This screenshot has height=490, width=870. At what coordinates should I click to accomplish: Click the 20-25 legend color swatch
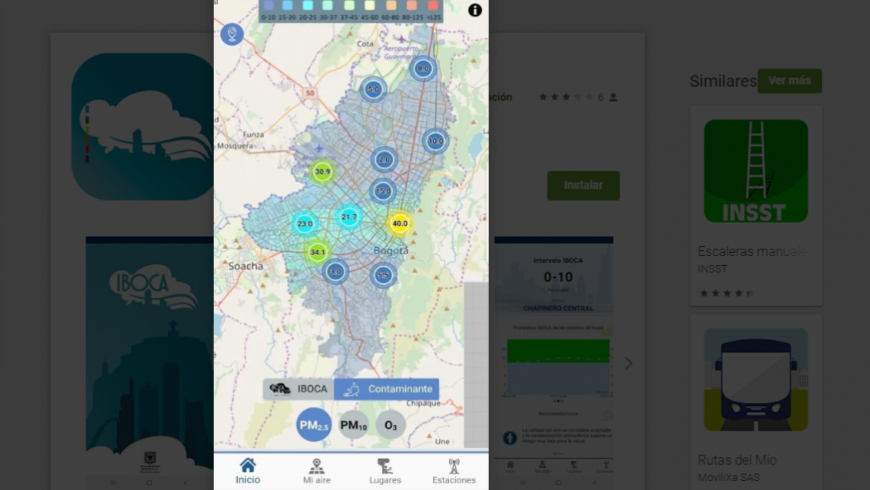pos(308,6)
